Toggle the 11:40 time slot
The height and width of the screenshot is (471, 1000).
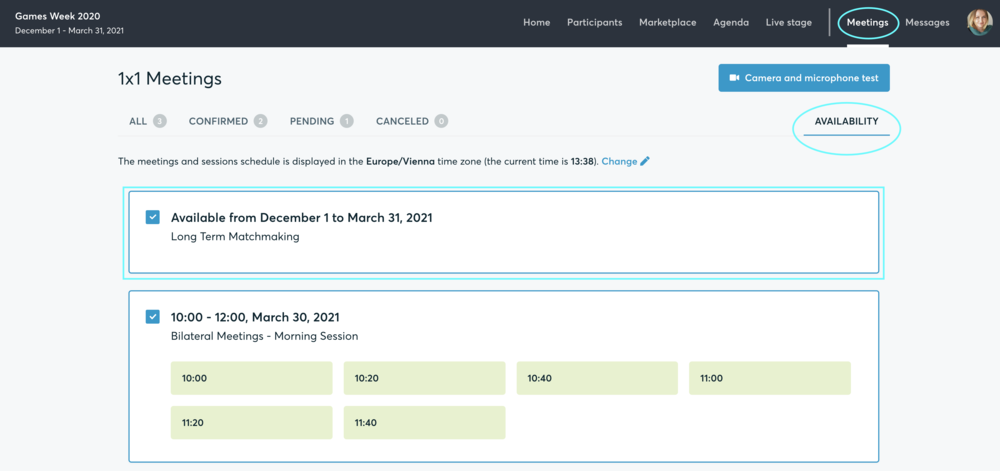point(425,423)
